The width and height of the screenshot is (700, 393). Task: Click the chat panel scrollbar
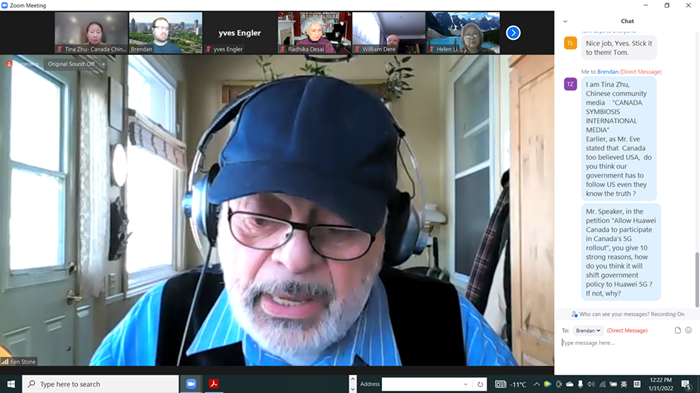[697, 279]
